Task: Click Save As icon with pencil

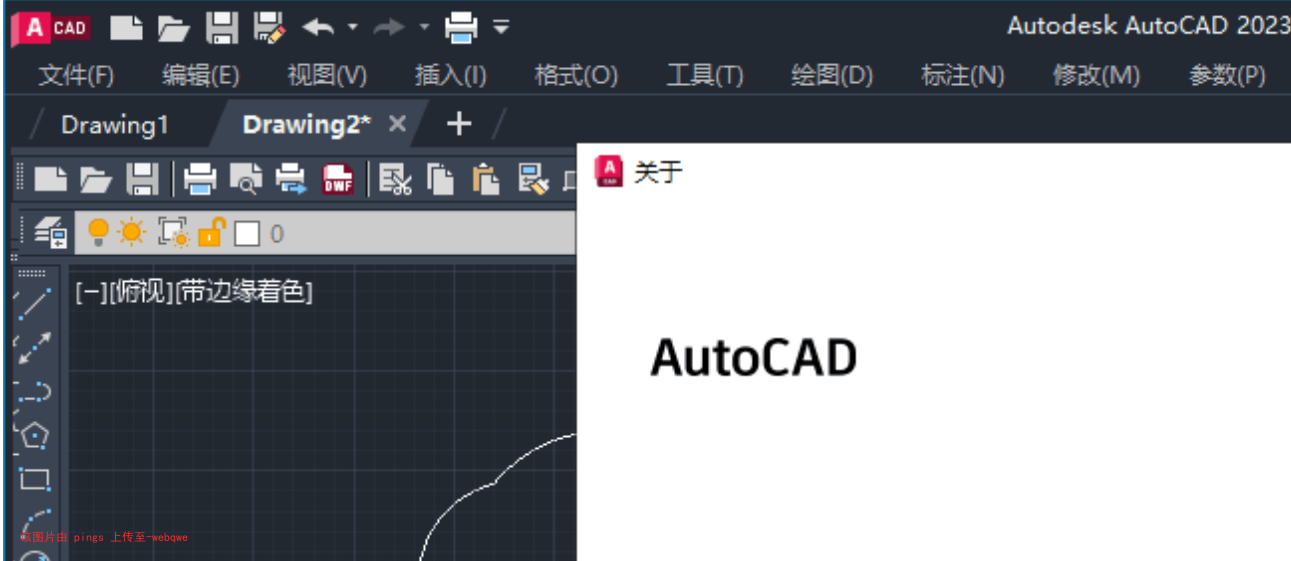Action: click(x=269, y=28)
